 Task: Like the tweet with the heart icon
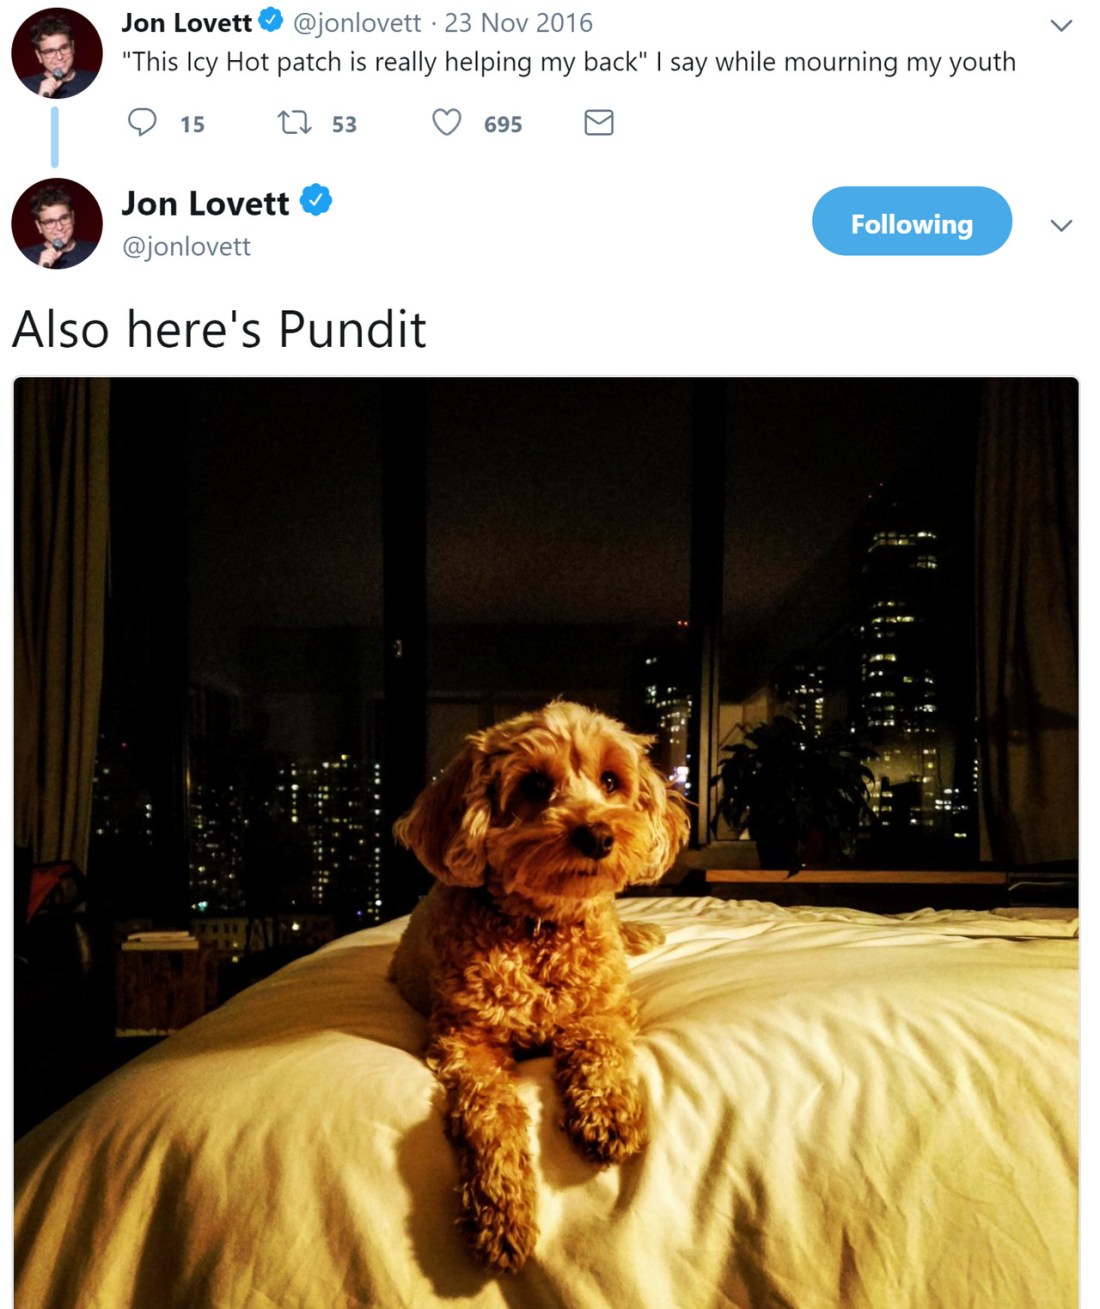point(446,122)
